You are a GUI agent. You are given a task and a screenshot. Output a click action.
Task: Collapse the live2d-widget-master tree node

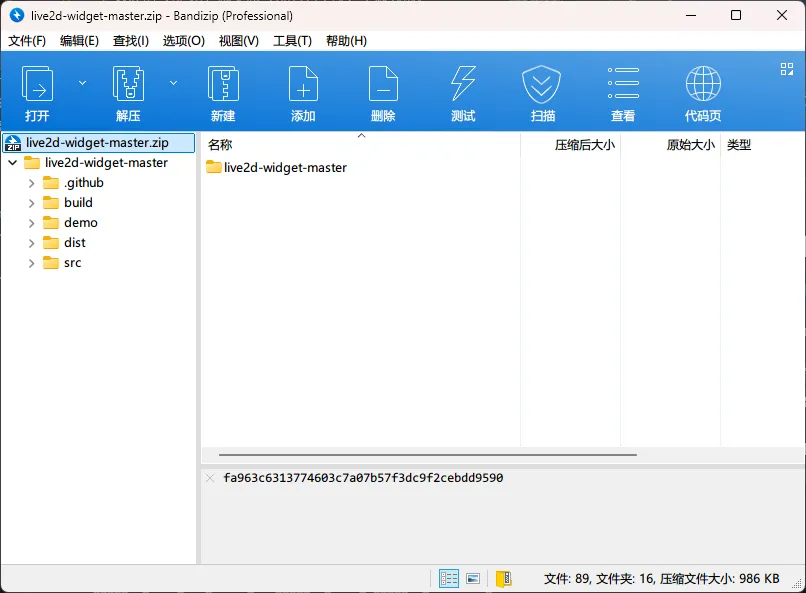click(x=12, y=163)
